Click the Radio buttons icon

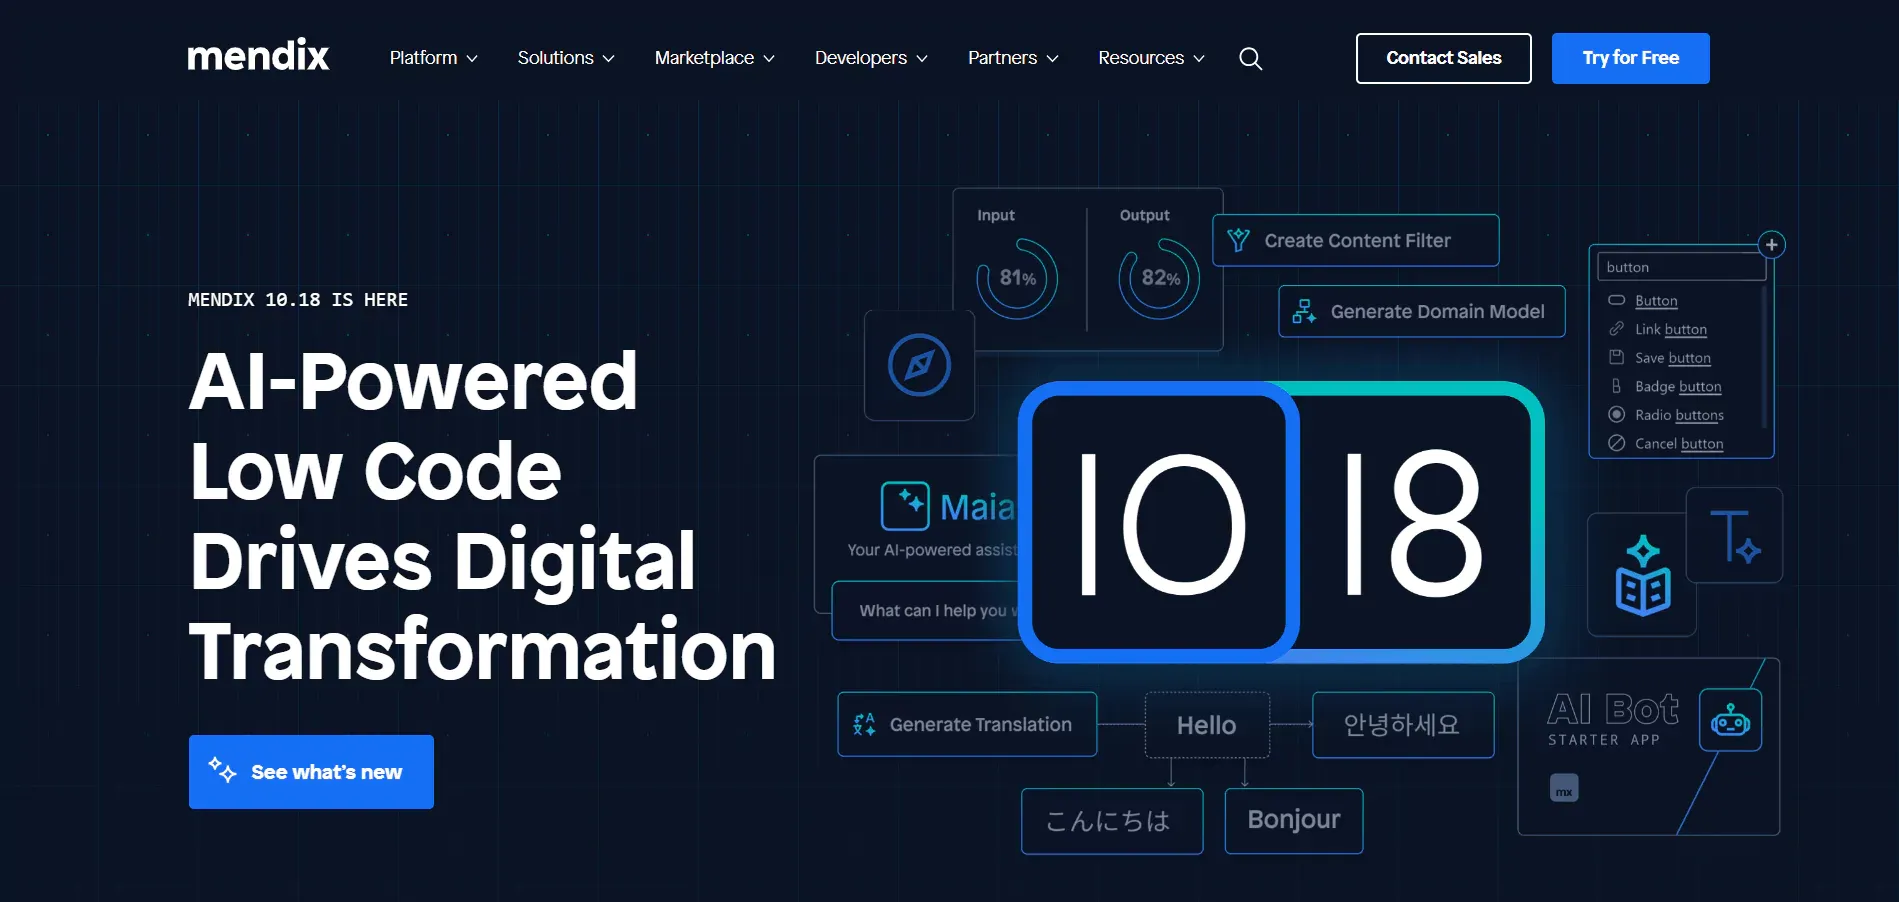pos(1616,414)
